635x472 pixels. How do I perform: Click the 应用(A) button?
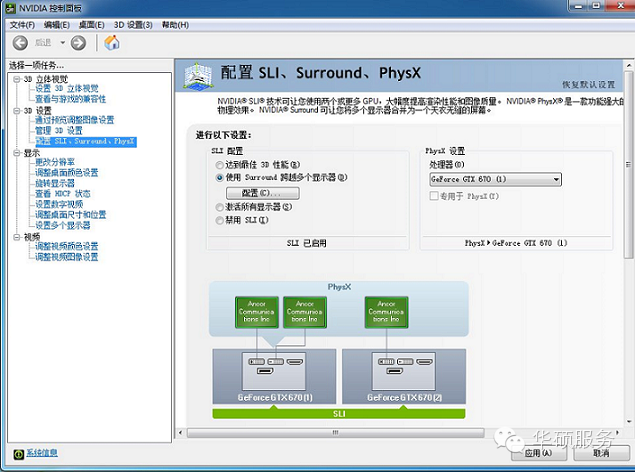[539, 453]
